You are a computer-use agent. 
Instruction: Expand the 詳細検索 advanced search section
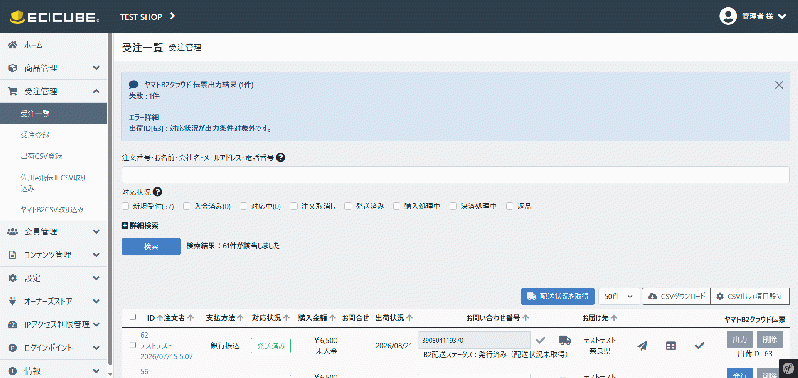140,225
